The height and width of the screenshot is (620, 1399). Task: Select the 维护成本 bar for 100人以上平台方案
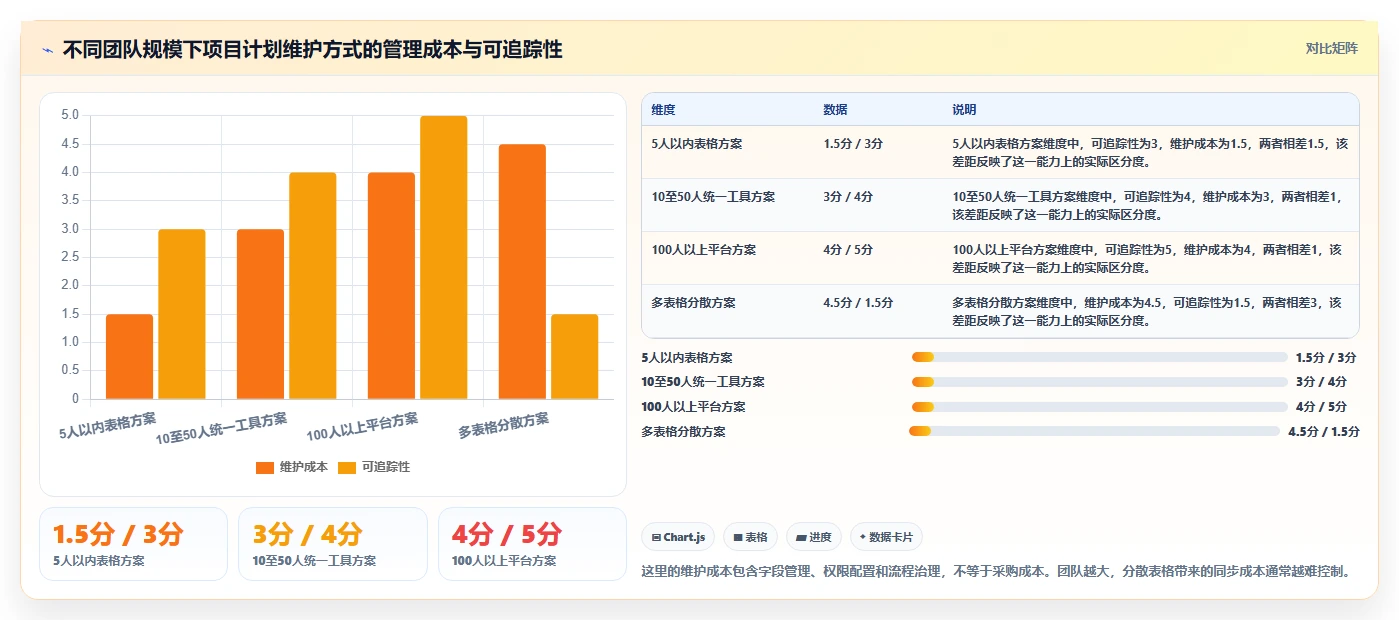coord(391,286)
